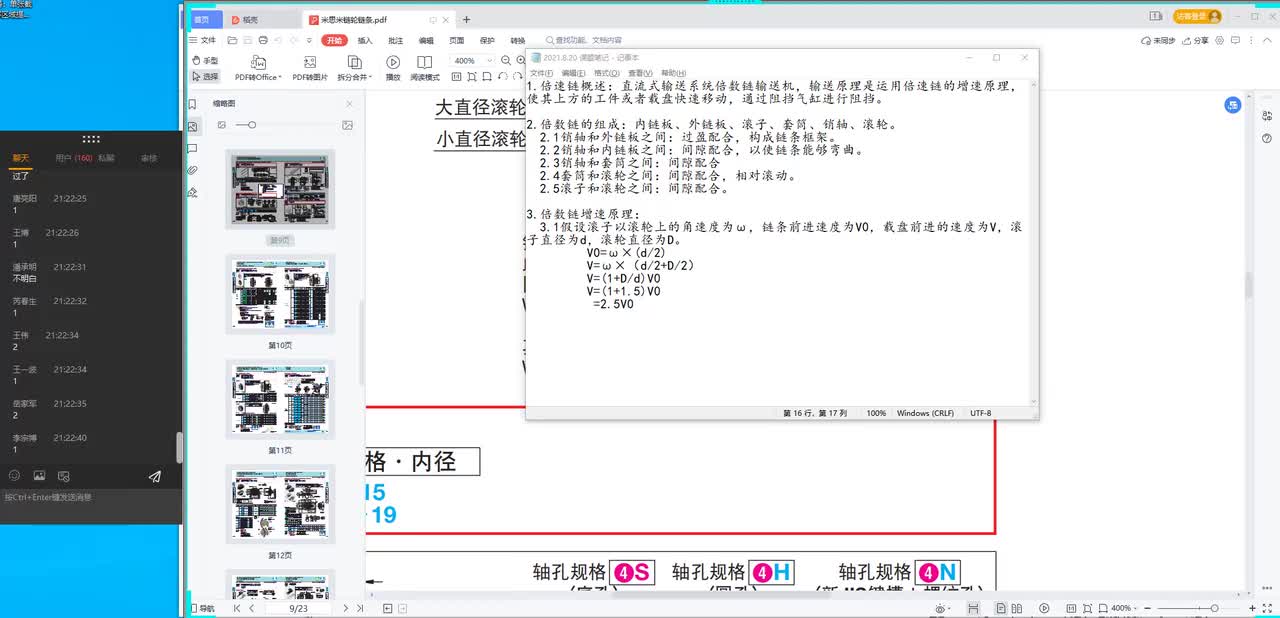Switch to the 用户 (160) tab
This screenshot has height=618, width=1280.
click(x=74, y=158)
